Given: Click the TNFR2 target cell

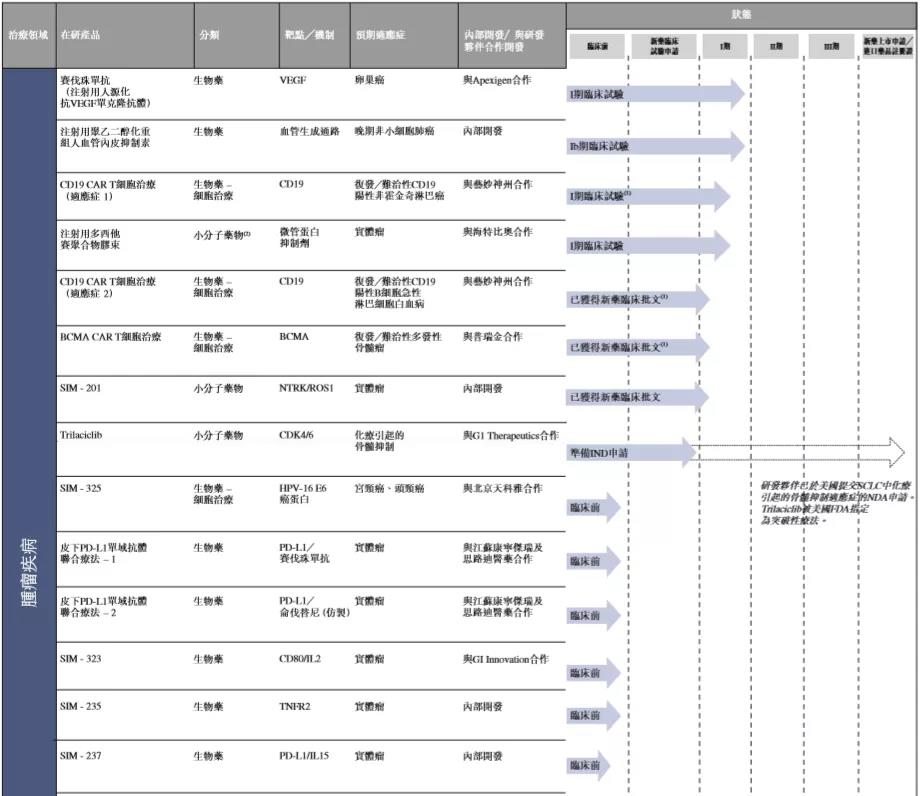Looking at the screenshot, I should 295,707.
